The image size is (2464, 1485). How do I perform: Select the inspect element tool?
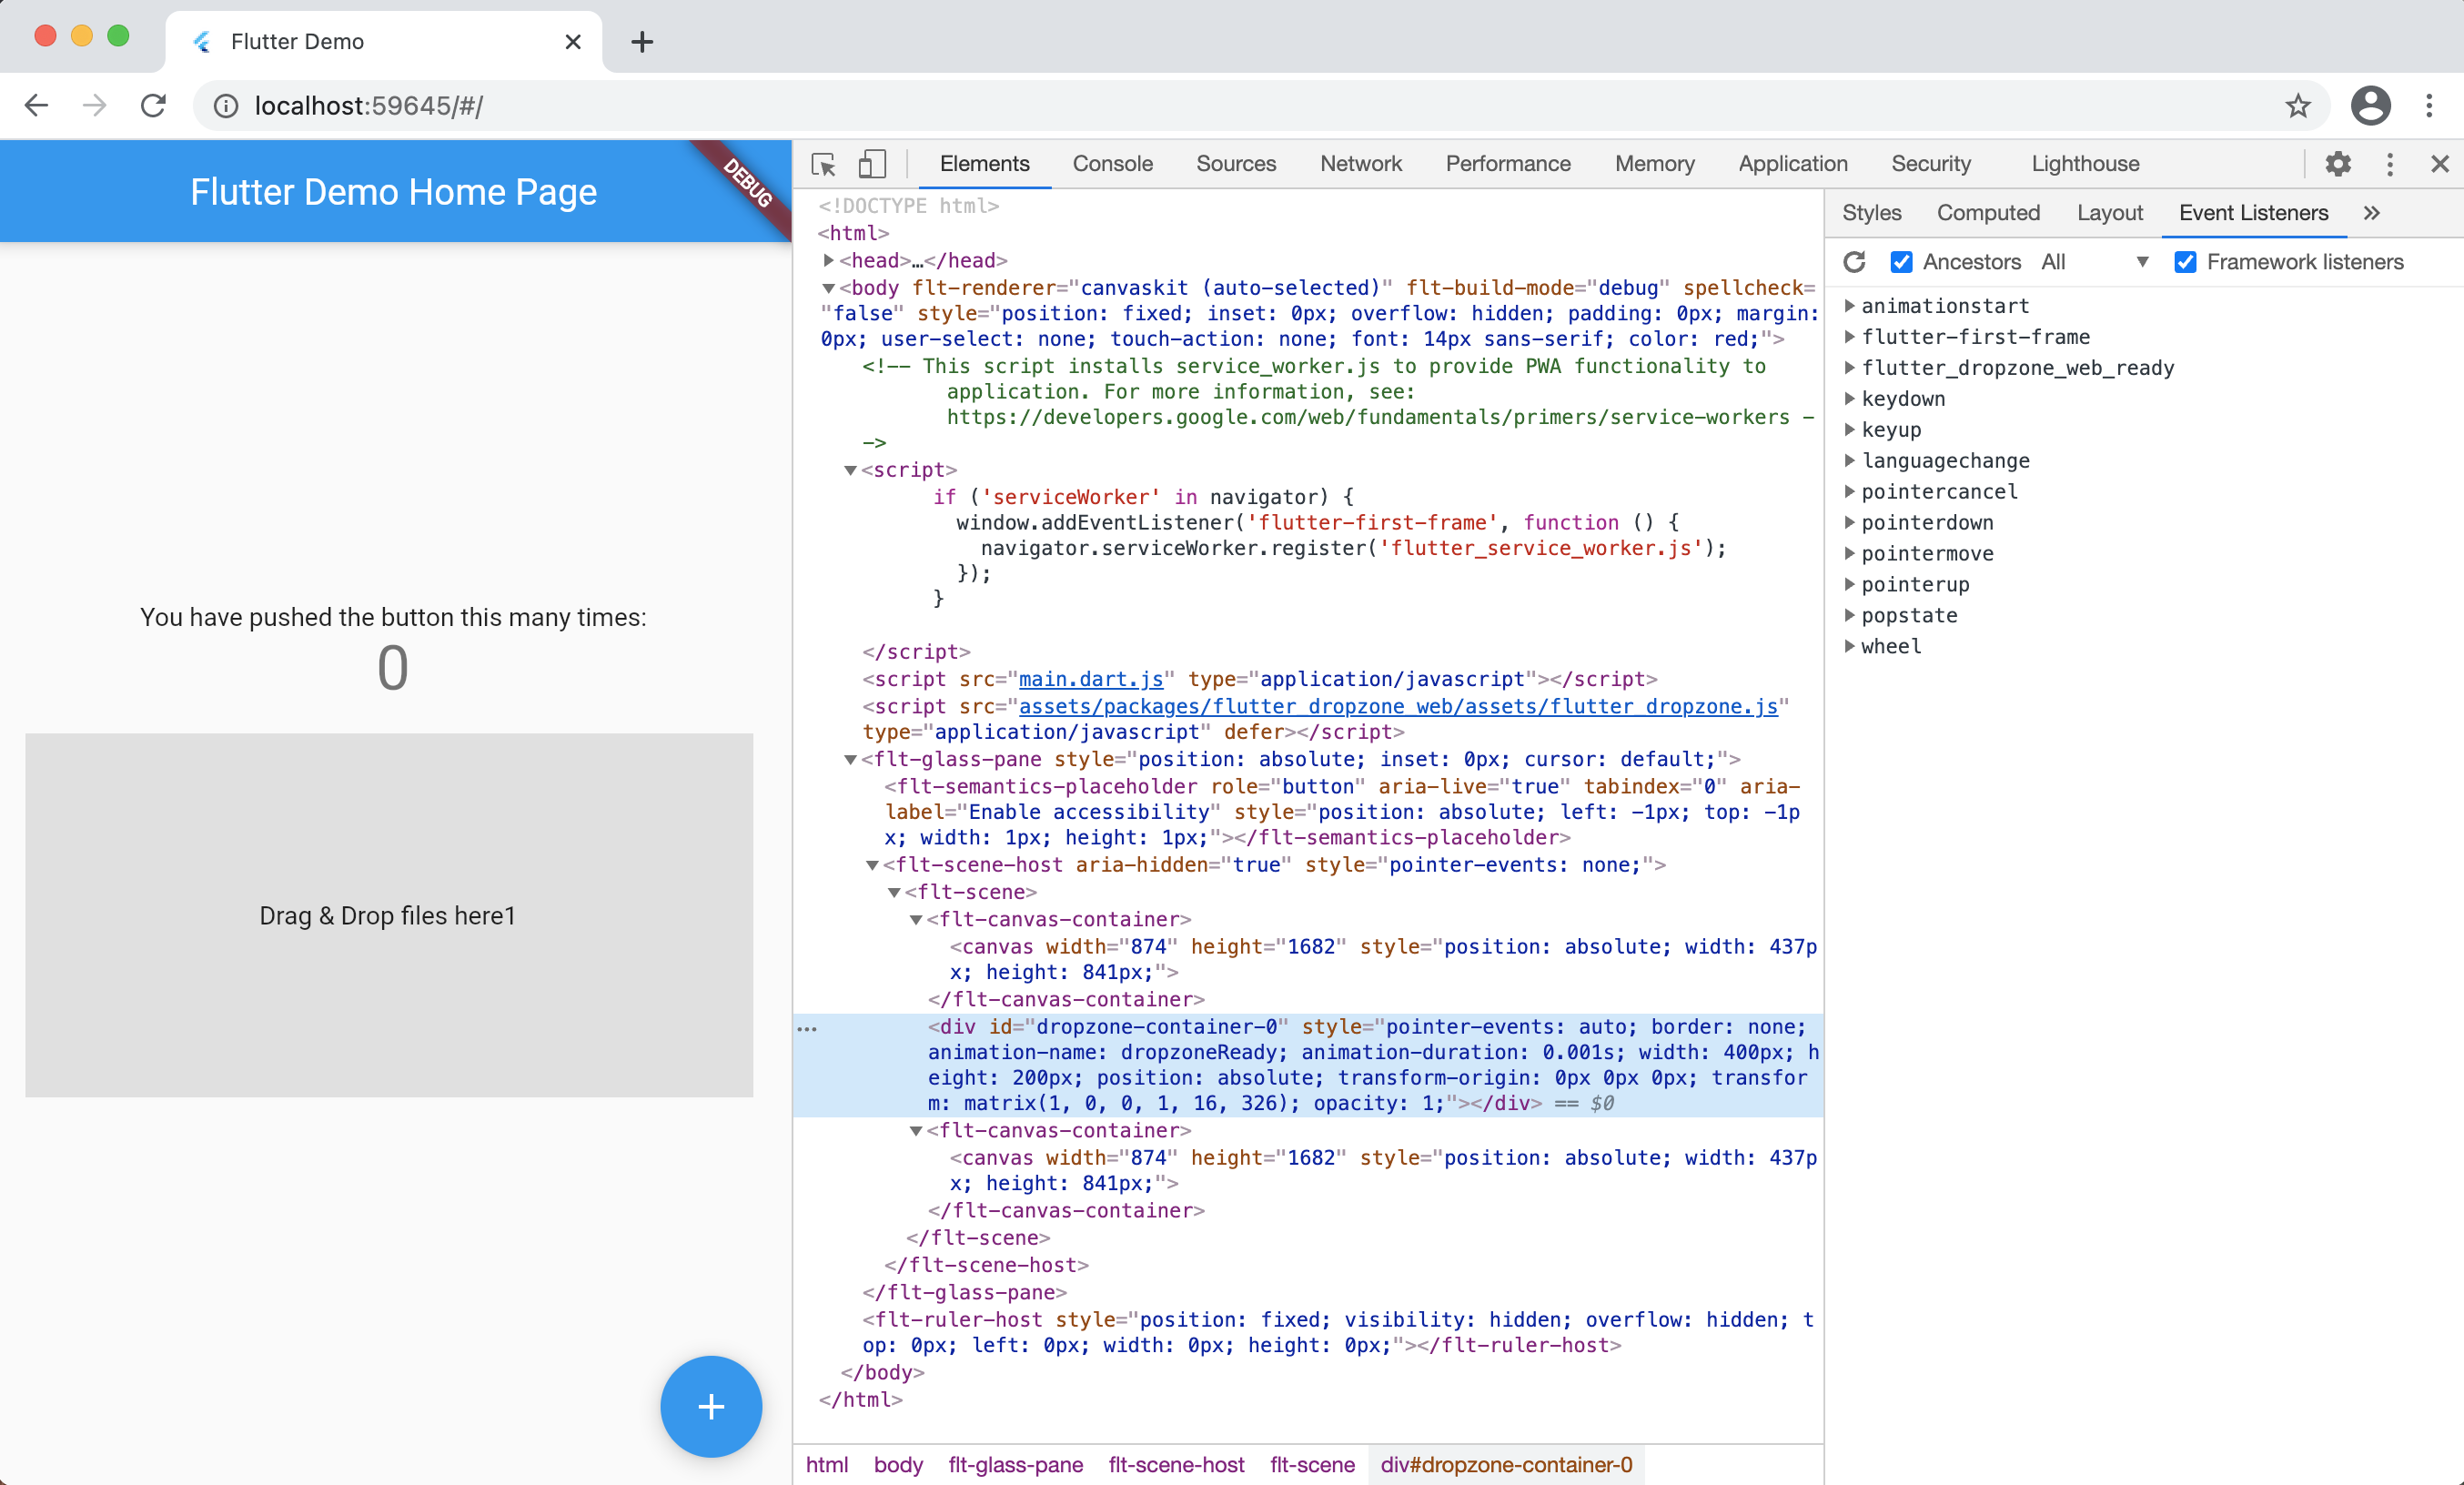tap(823, 164)
